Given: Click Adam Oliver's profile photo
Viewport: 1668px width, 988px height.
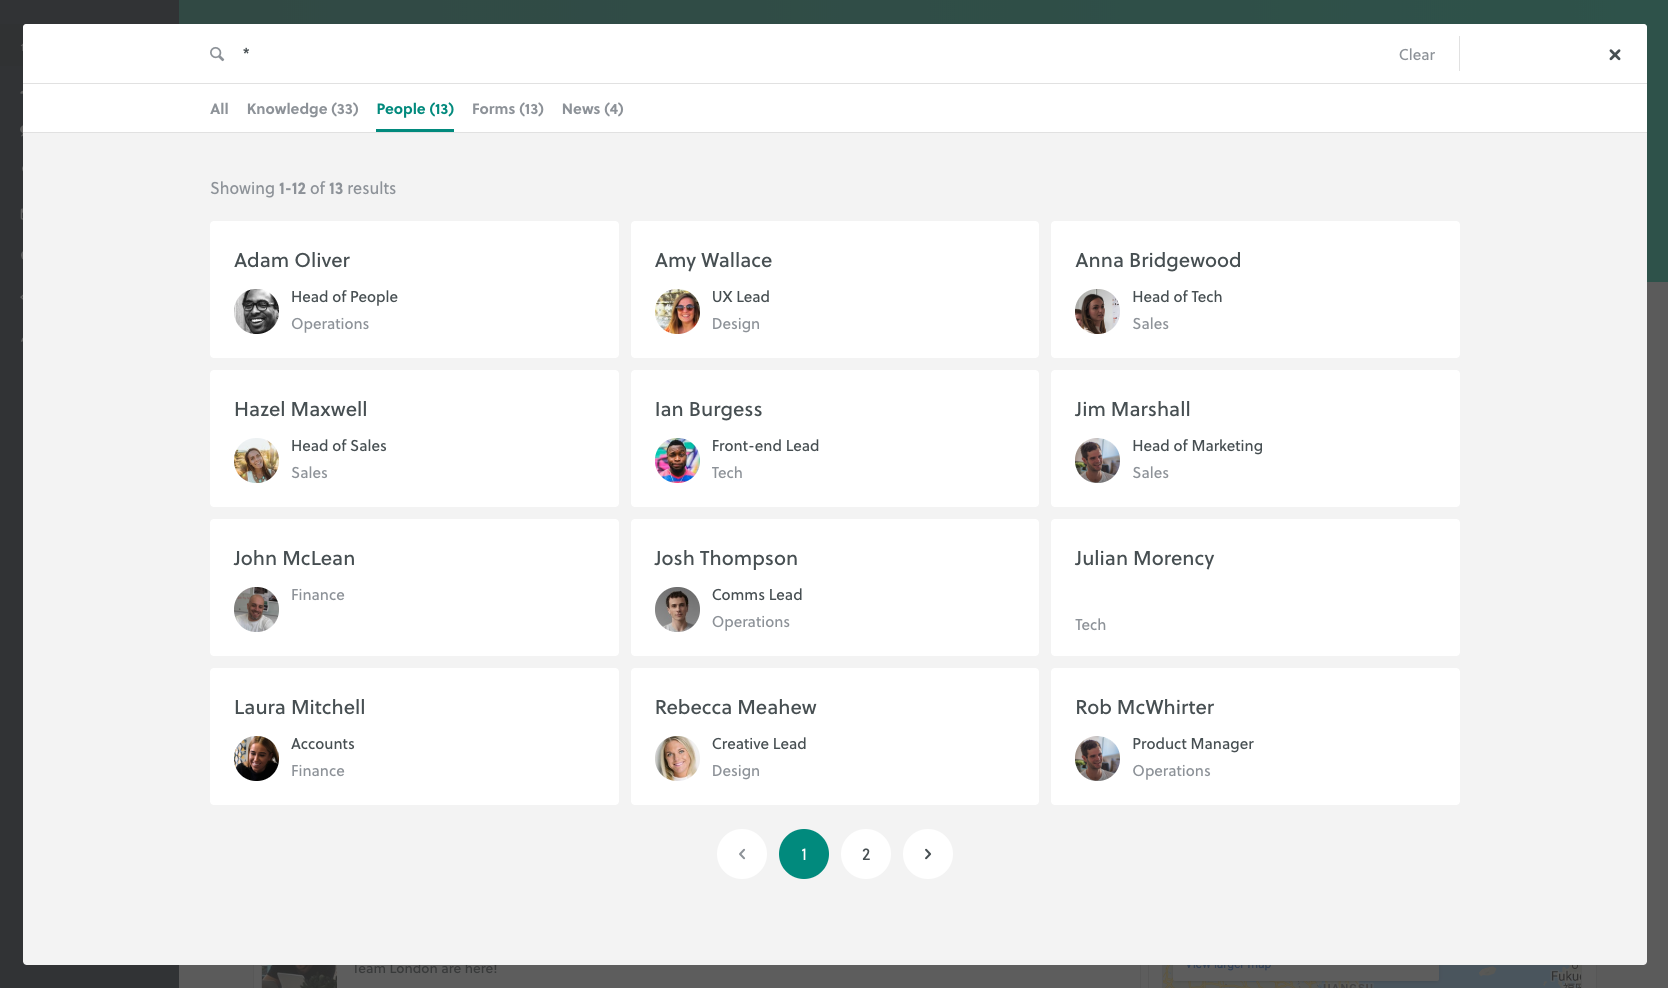Looking at the screenshot, I should click(257, 312).
